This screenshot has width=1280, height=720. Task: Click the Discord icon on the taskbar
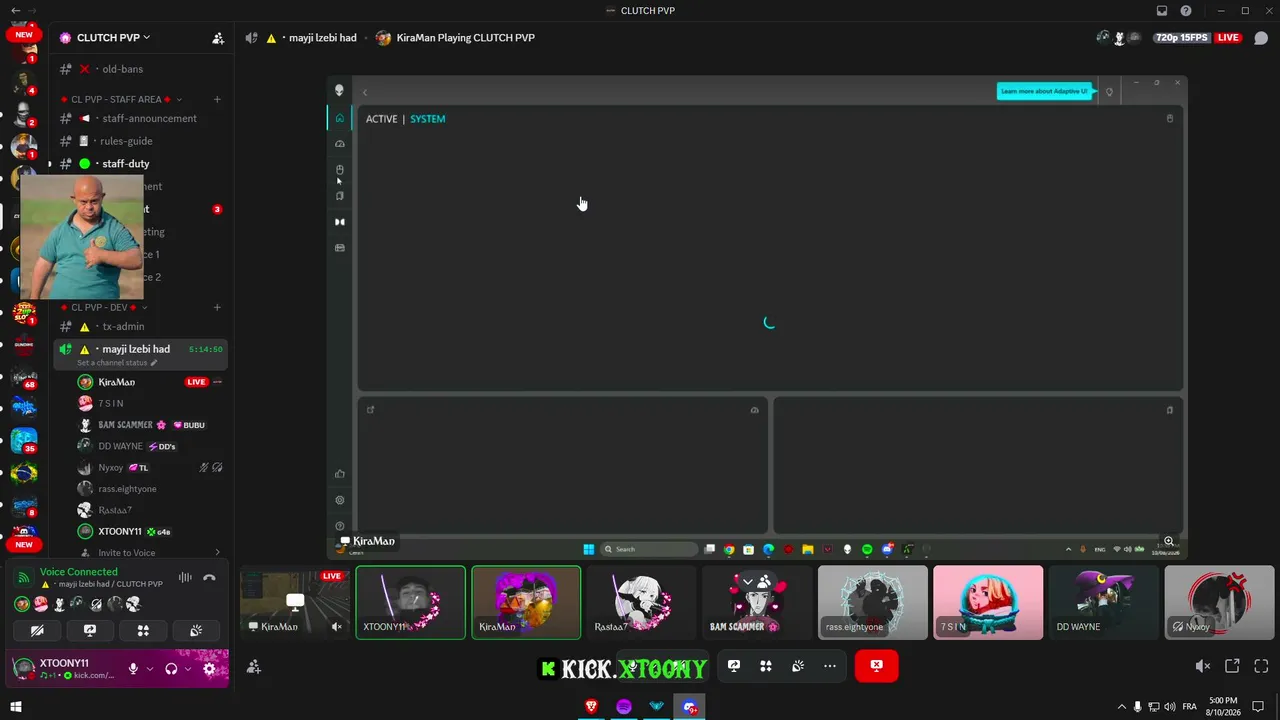tap(689, 707)
